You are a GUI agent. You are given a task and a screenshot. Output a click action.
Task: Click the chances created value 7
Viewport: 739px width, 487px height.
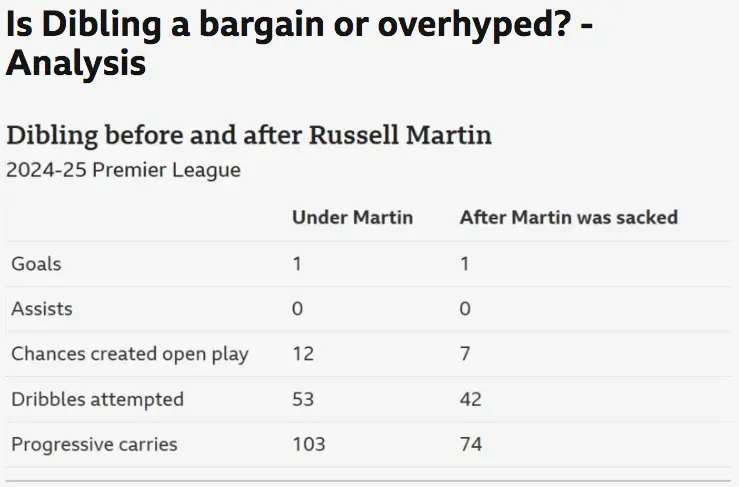(466, 354)
